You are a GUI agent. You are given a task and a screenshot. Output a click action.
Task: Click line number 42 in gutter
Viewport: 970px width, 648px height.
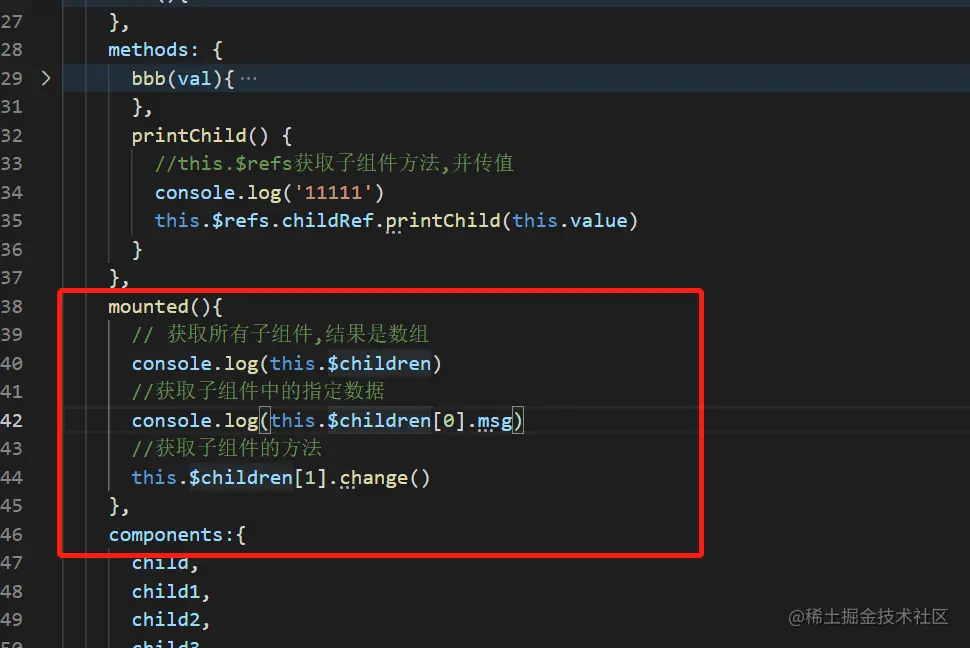coord(12,420)
